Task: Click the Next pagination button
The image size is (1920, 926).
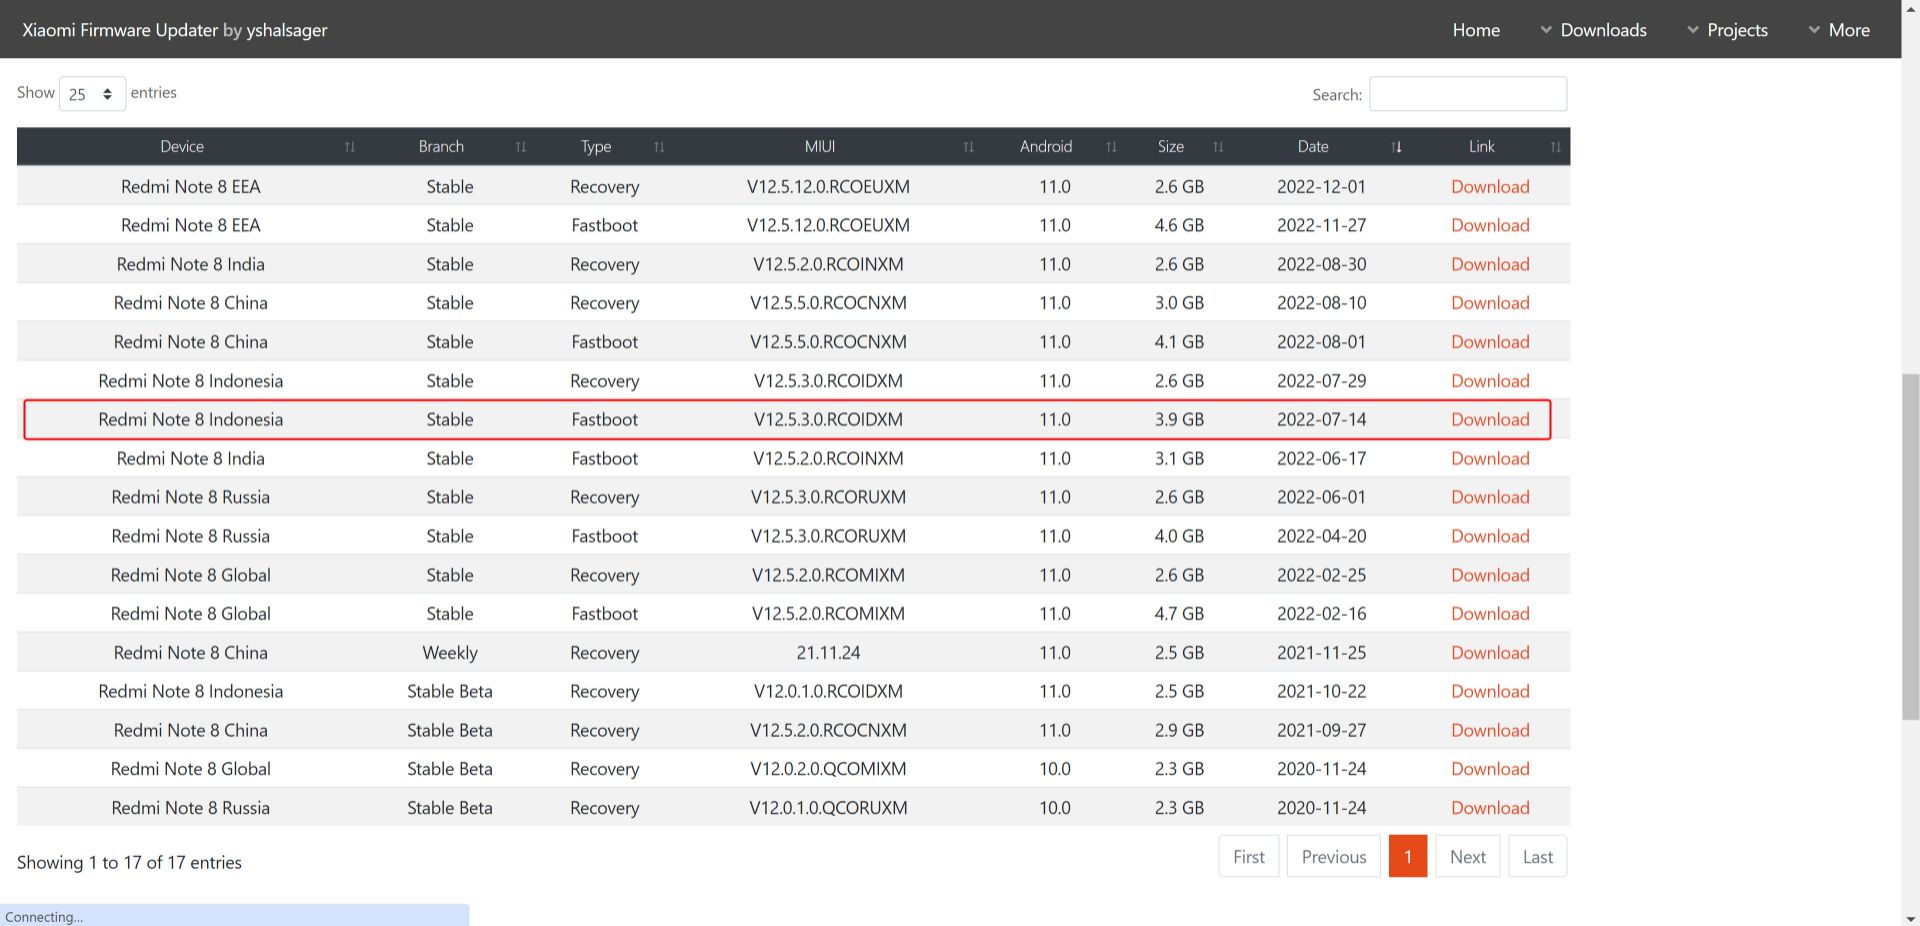Action: pos(1468,857)
